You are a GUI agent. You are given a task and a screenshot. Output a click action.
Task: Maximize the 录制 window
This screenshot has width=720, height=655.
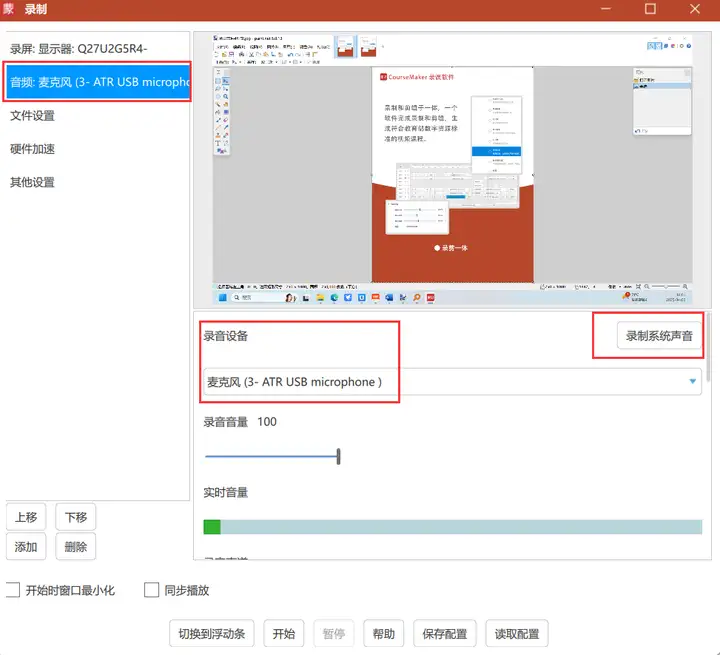coord(650,9)
